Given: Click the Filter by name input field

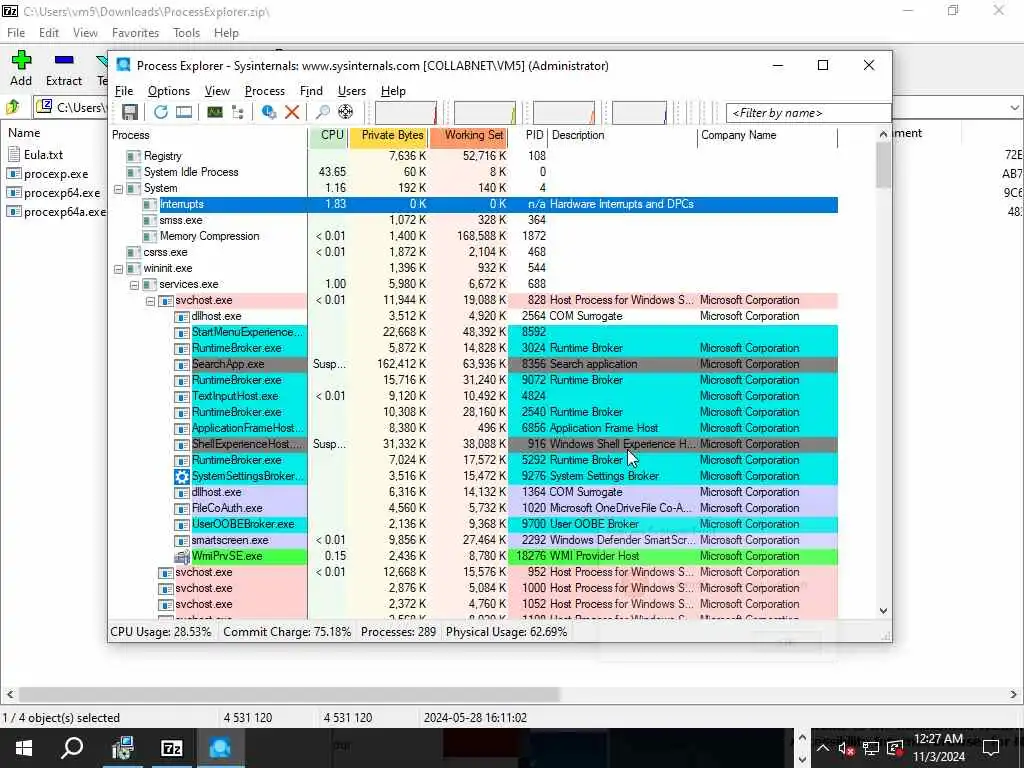Looking at the screenshot, I should coord(808,113).
